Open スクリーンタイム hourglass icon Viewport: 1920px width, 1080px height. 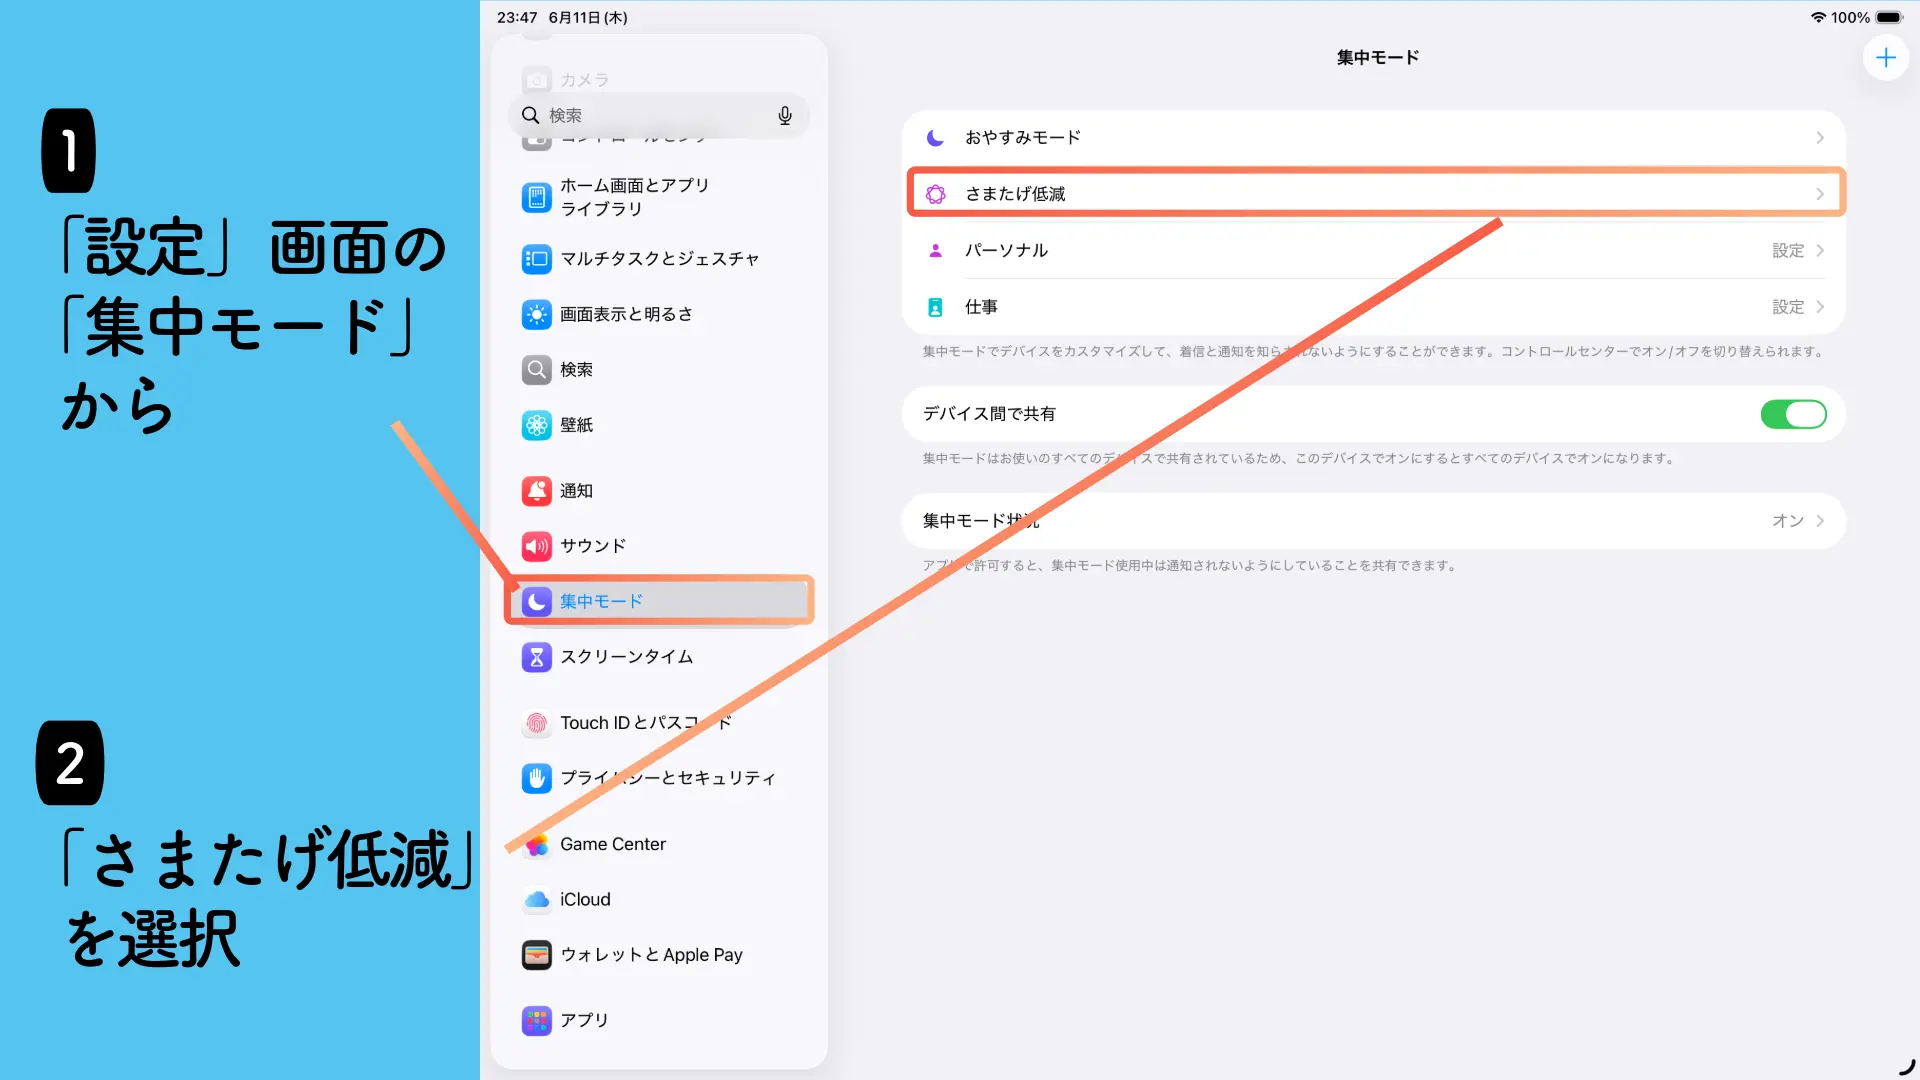point(537,657)
